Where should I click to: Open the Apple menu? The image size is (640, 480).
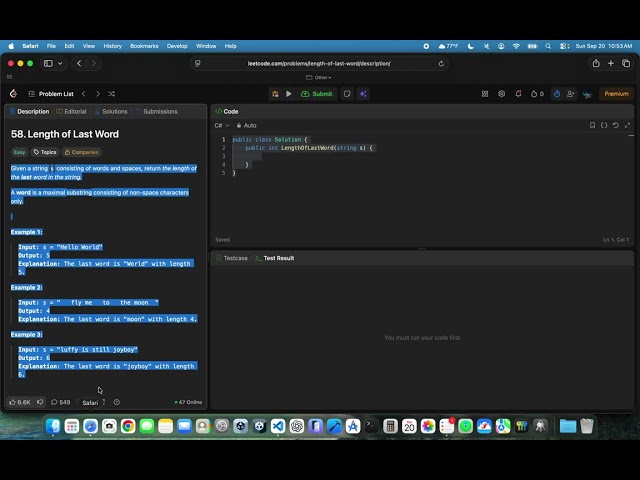tap(11, 46)
